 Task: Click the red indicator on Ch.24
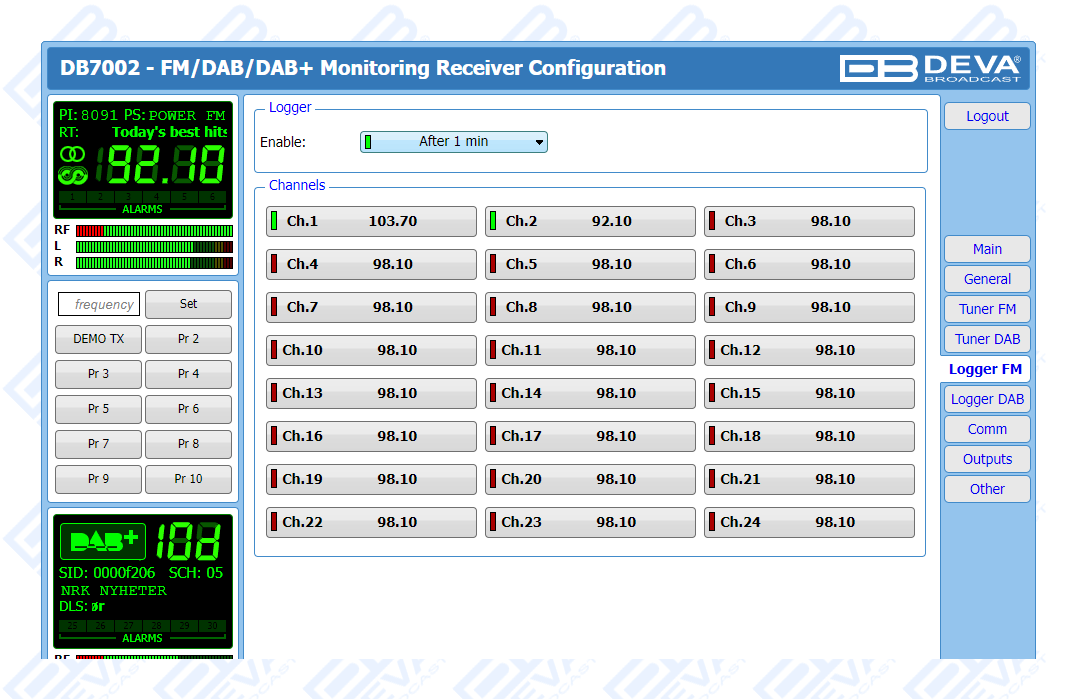click(711, 522)
